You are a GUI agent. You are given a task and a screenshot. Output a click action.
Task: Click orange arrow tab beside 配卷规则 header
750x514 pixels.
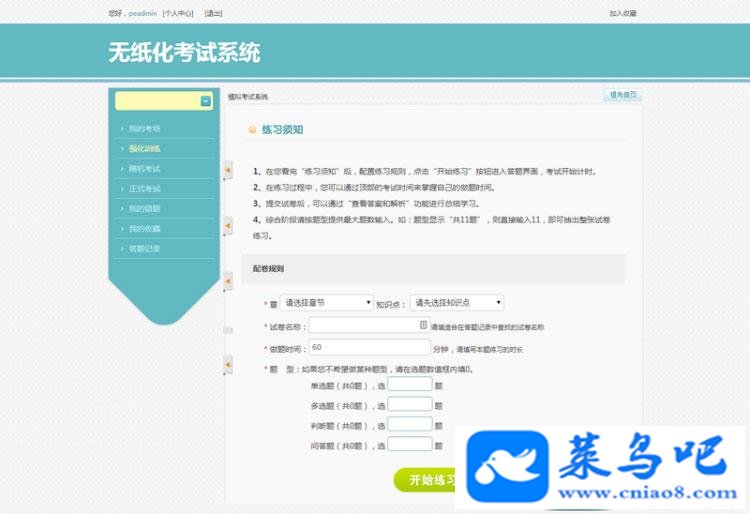228,281
